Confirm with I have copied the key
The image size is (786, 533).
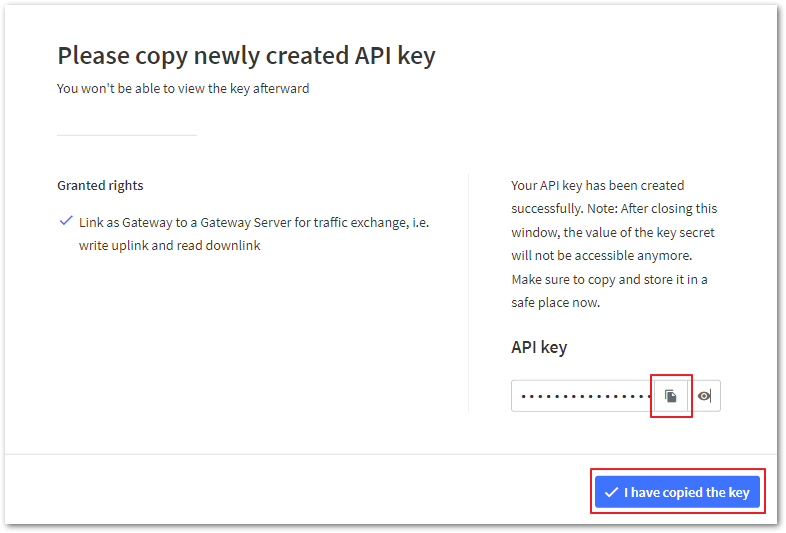[677, 492]
